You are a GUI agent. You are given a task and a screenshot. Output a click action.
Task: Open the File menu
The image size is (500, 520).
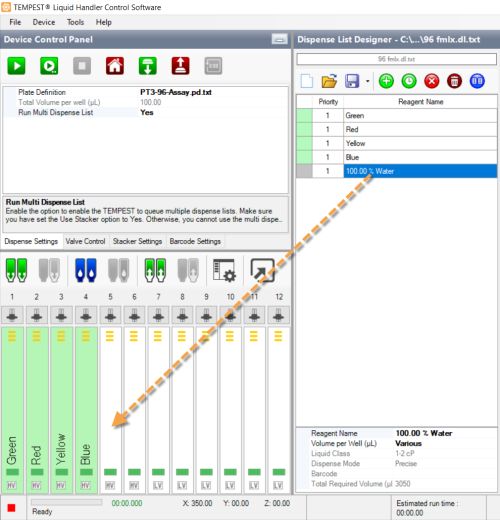pyautogui.click(x=15, y=22)
